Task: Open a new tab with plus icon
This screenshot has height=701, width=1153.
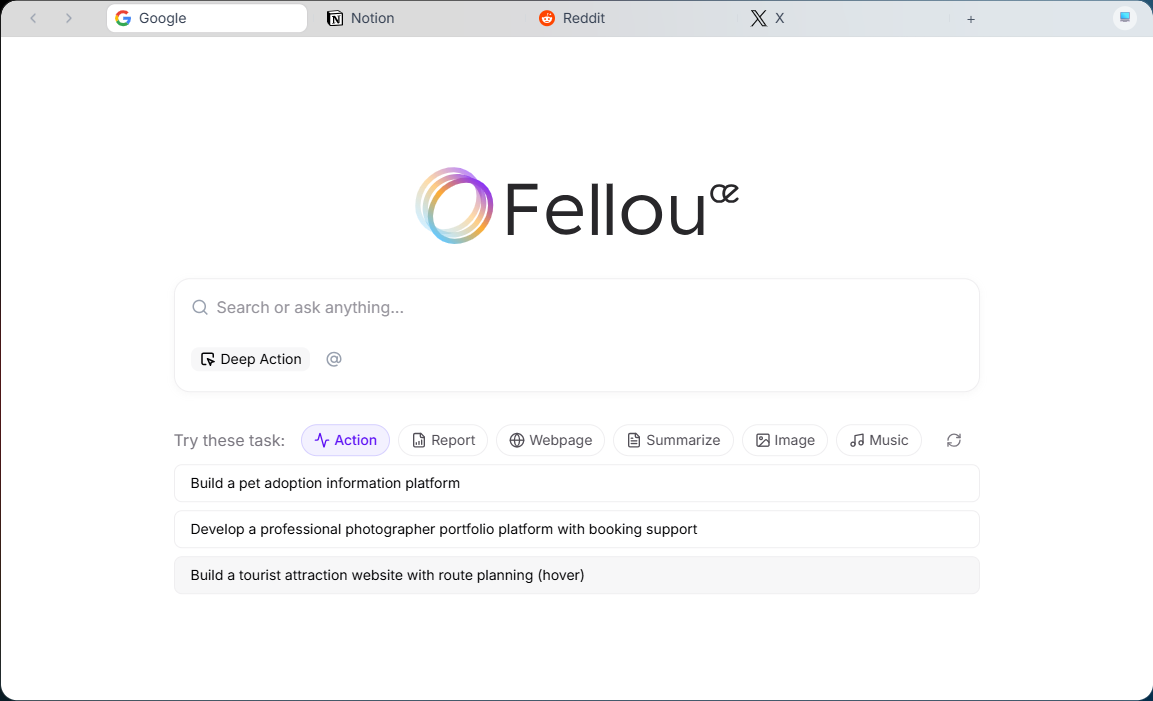Action: [x=971, y=19]
